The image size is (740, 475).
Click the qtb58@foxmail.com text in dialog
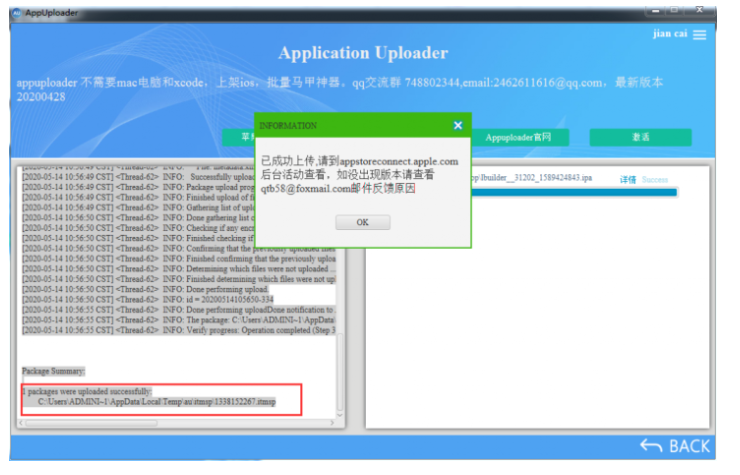click(306, 189)
